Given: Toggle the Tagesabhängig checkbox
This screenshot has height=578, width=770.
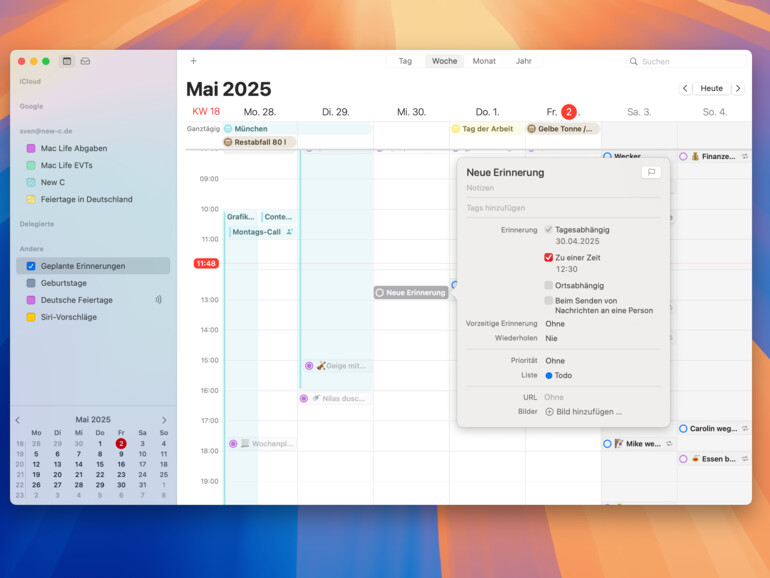Looking at the screenshot, I should pos(549,229).
